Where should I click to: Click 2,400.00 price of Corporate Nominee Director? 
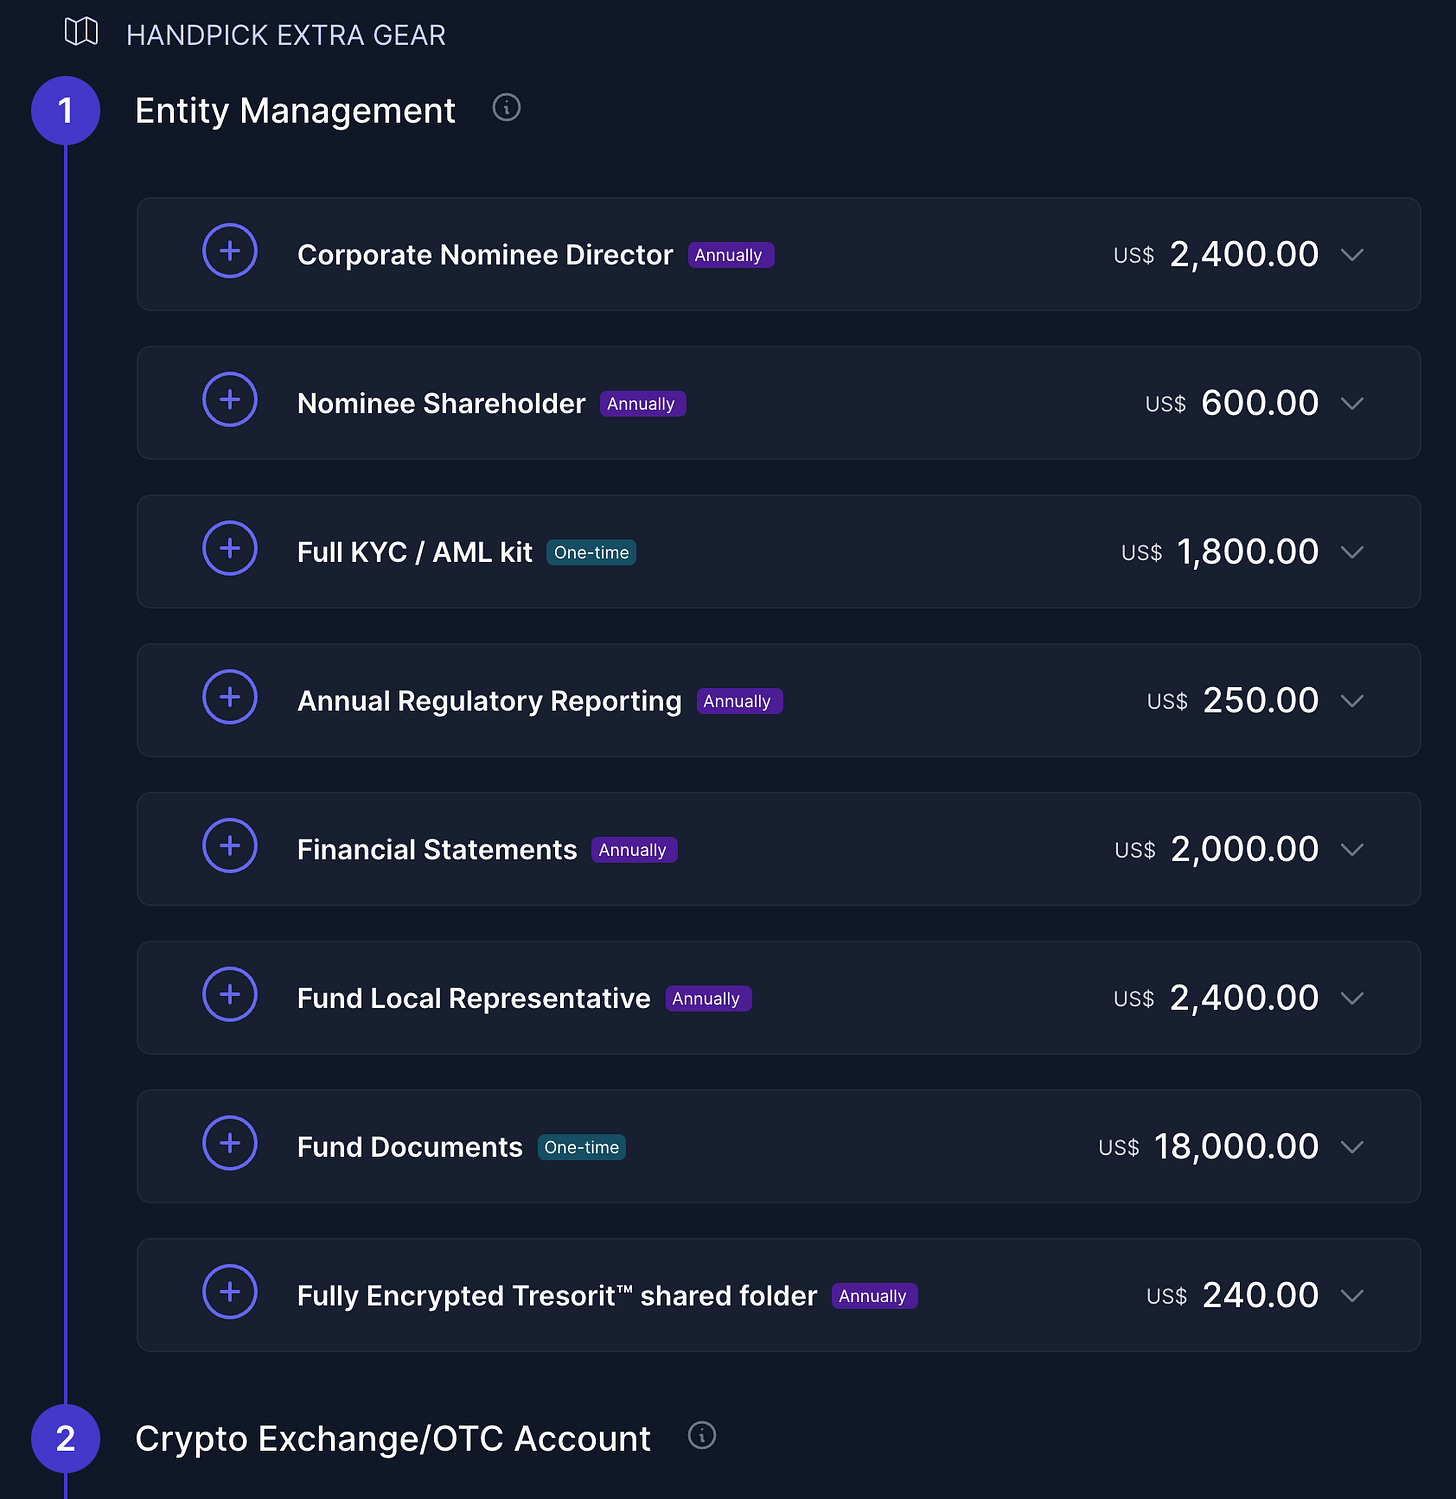tap(1245, 254)
